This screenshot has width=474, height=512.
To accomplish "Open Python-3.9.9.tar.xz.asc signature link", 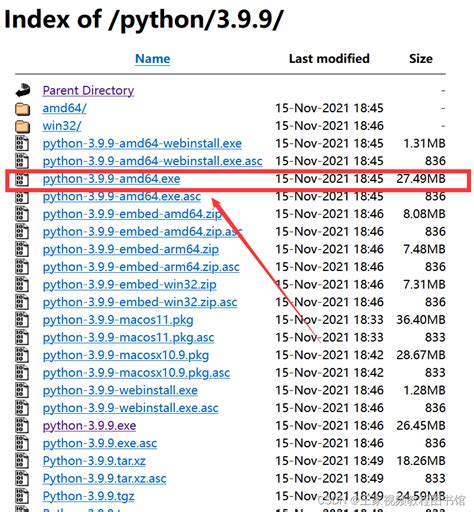I will 104,479.
